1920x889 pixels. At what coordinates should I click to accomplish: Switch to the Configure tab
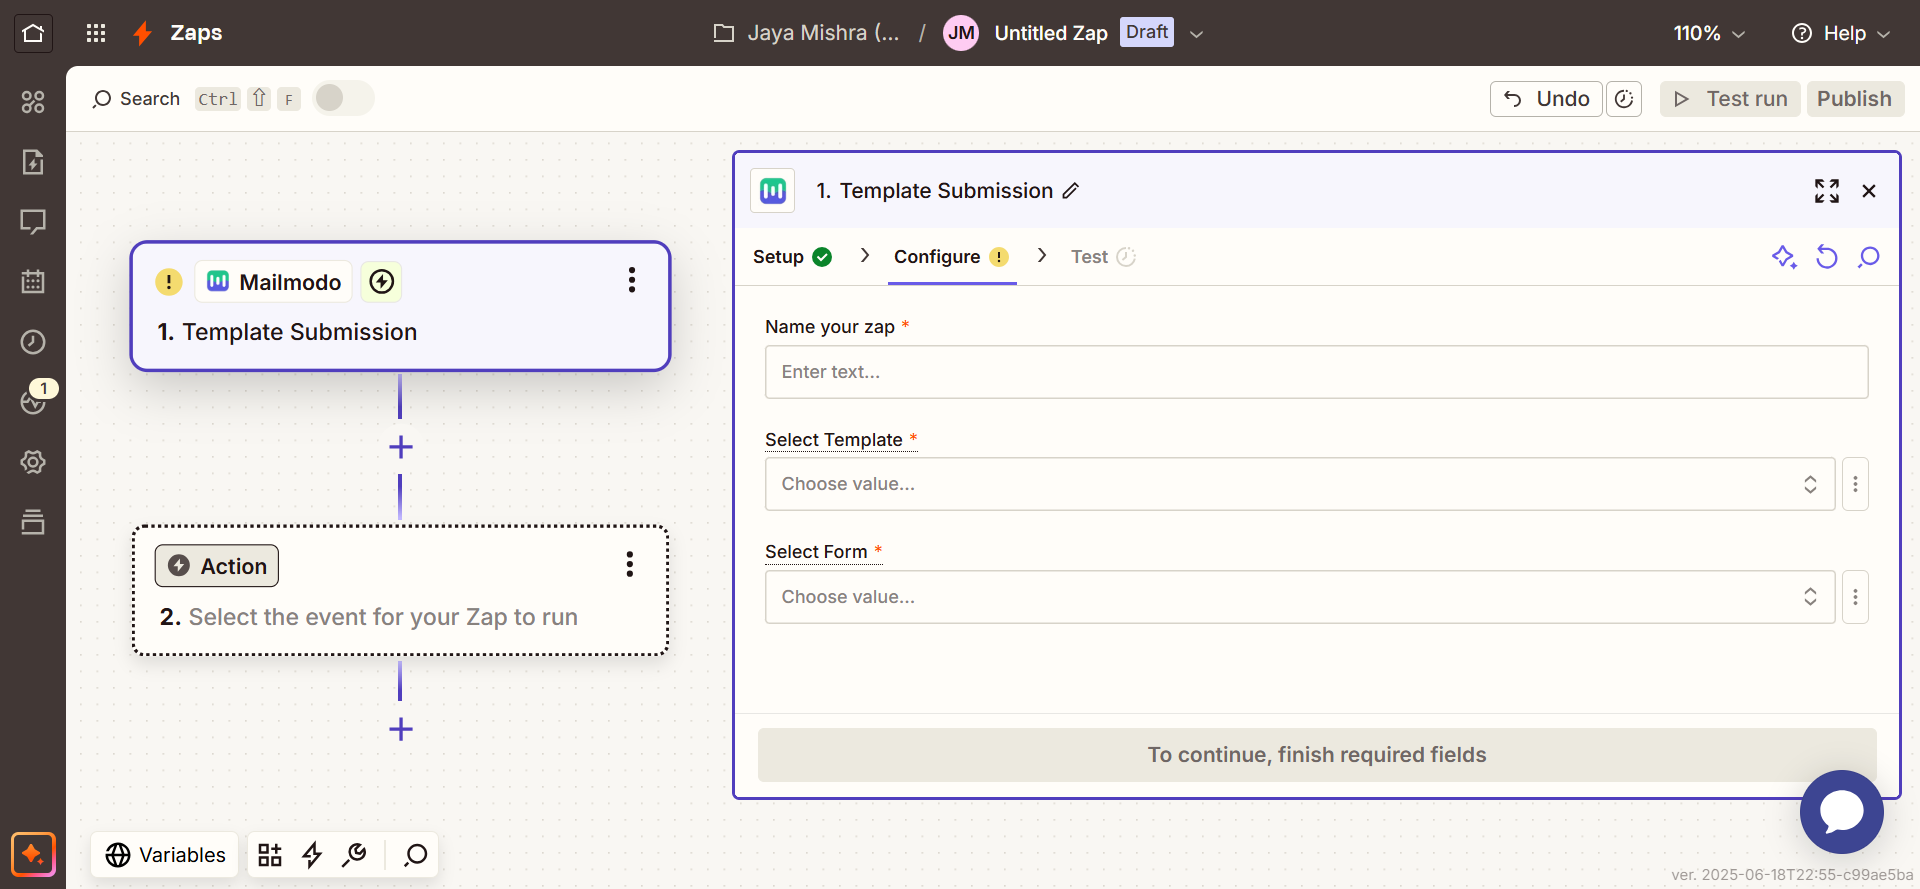tap(951, 257)
